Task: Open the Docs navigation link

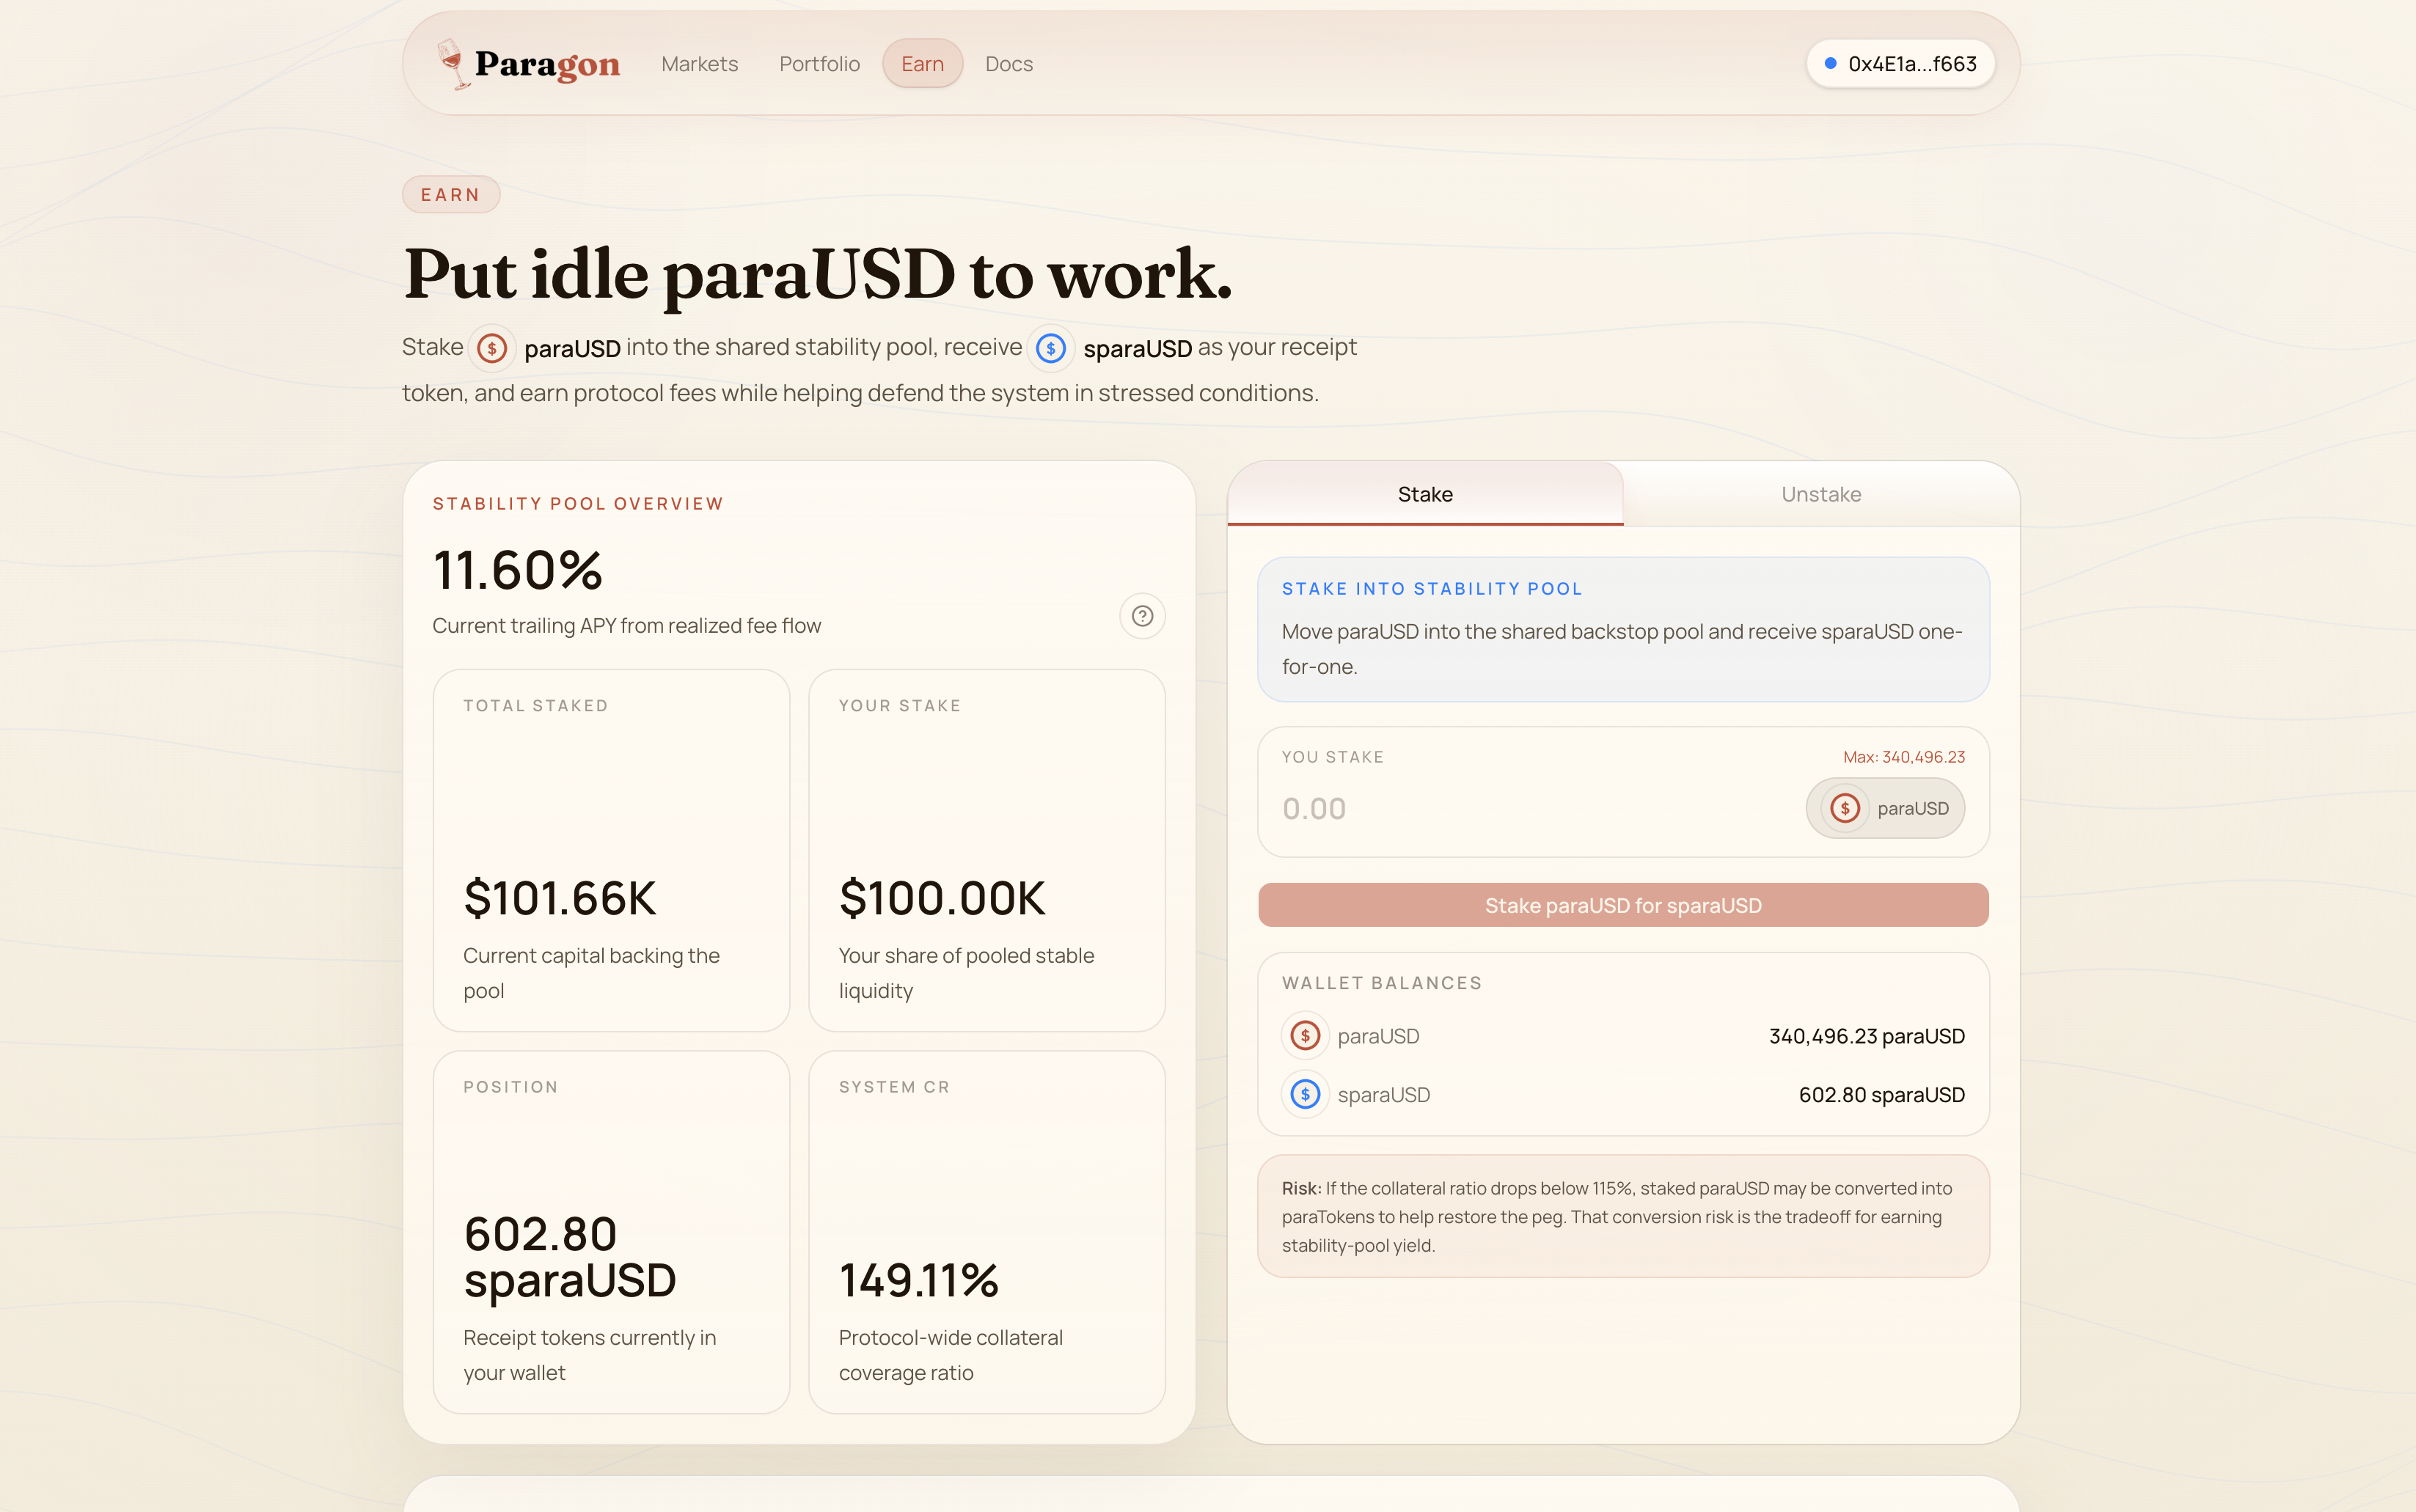Action: (1008, 64)
